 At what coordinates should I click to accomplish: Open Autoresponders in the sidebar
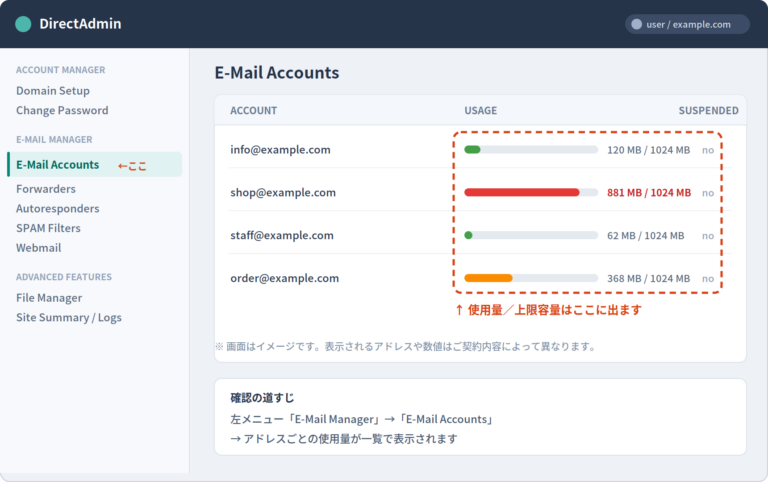tap(57, 209)
